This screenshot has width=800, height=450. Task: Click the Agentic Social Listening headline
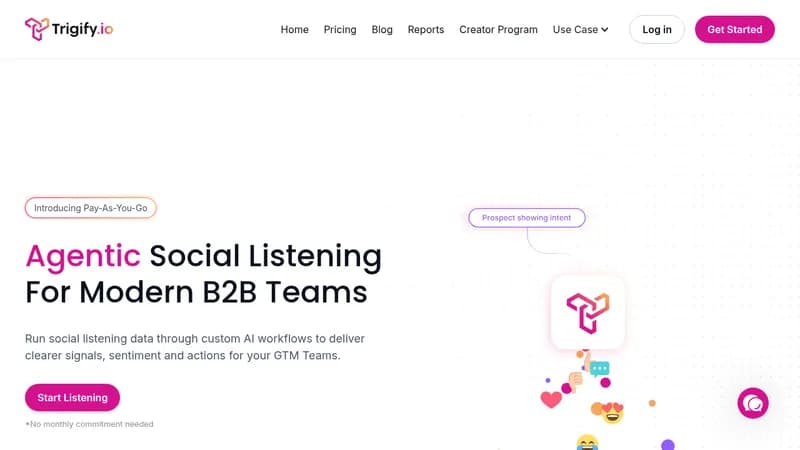[204, 273]
